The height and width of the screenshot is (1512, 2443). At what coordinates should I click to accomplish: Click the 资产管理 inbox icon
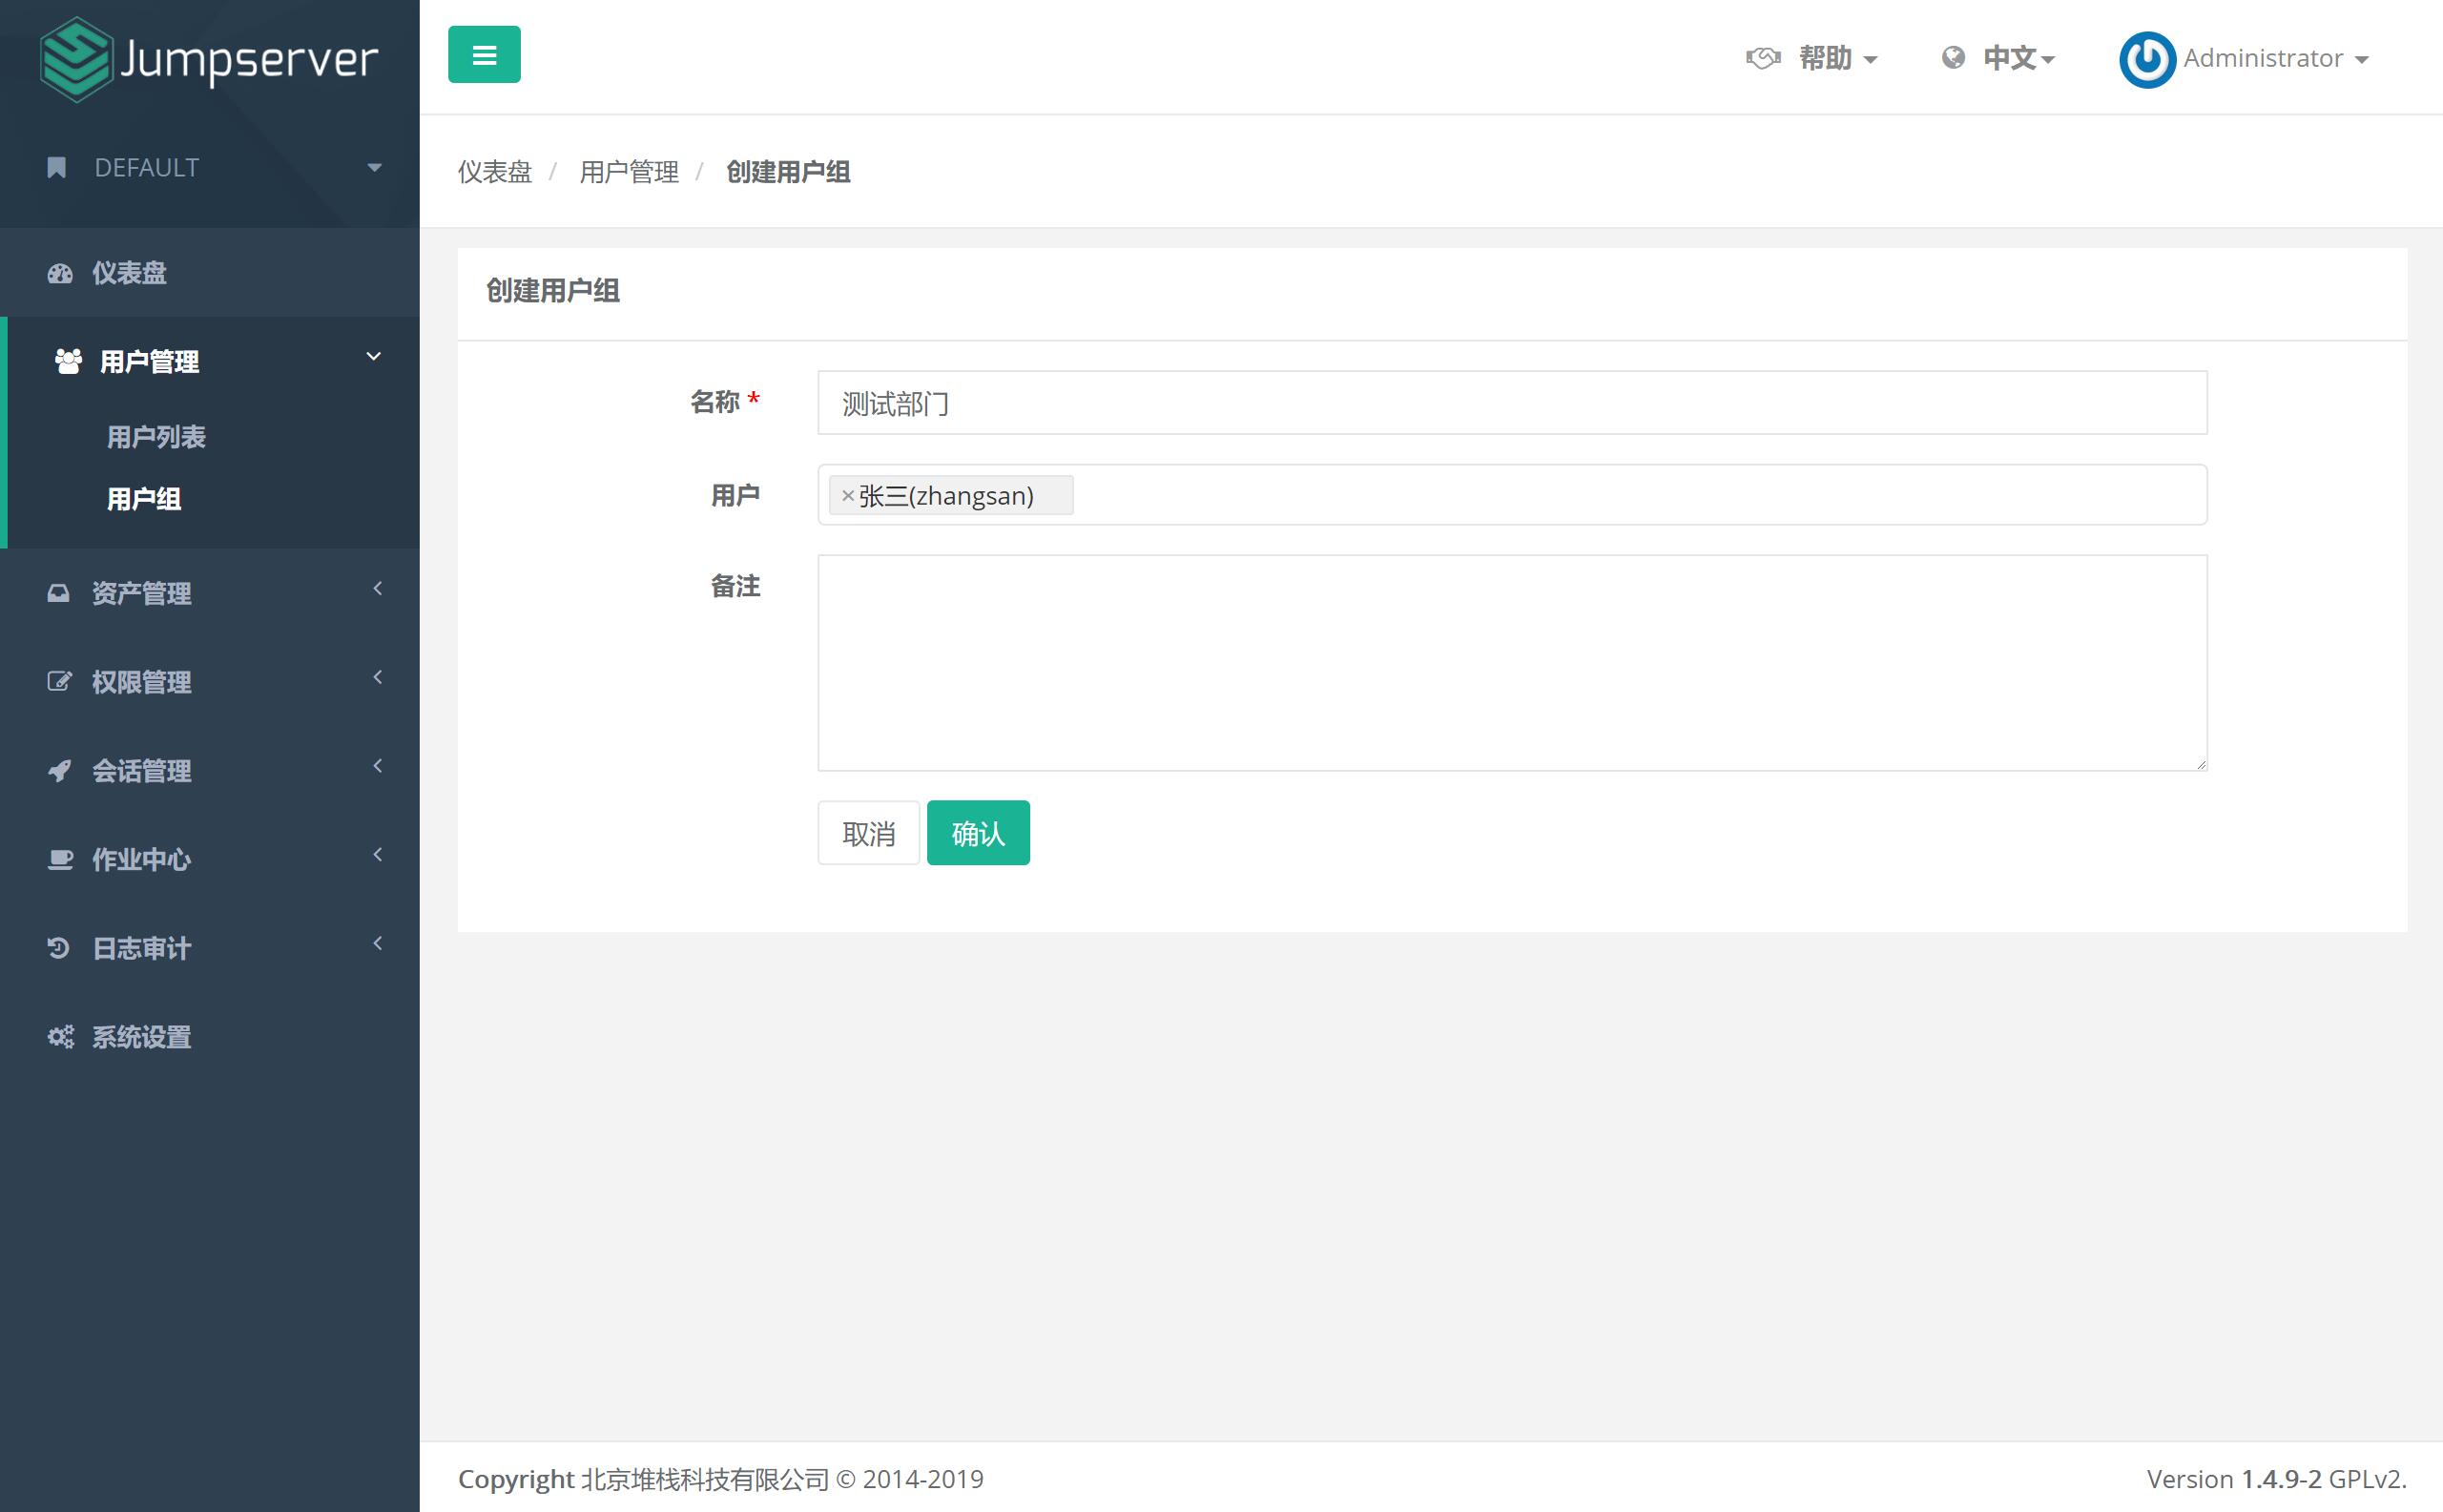[x=59, y=593]
